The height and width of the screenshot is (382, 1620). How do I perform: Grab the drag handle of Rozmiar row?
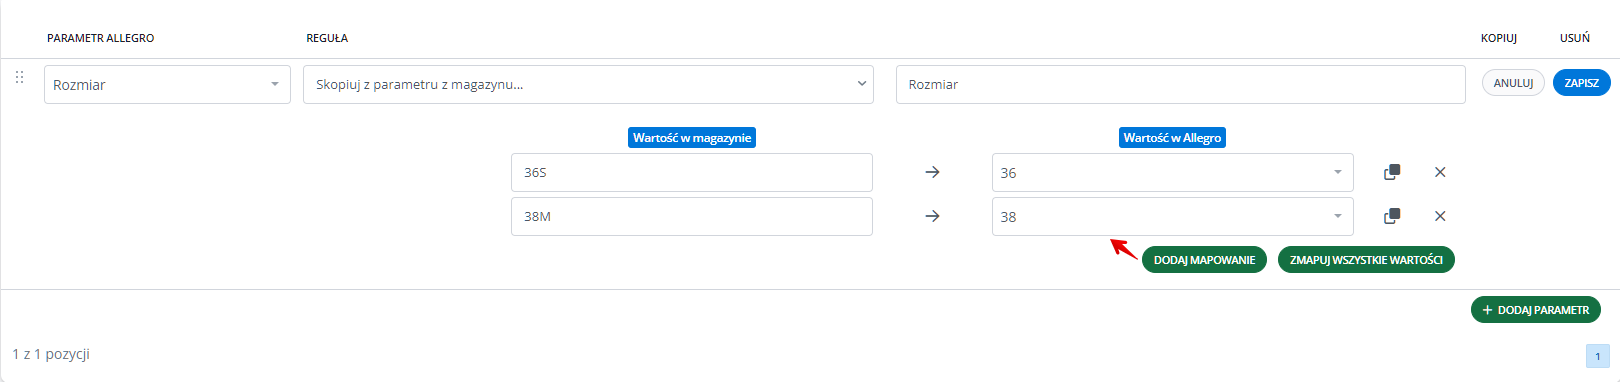[19, 77]
